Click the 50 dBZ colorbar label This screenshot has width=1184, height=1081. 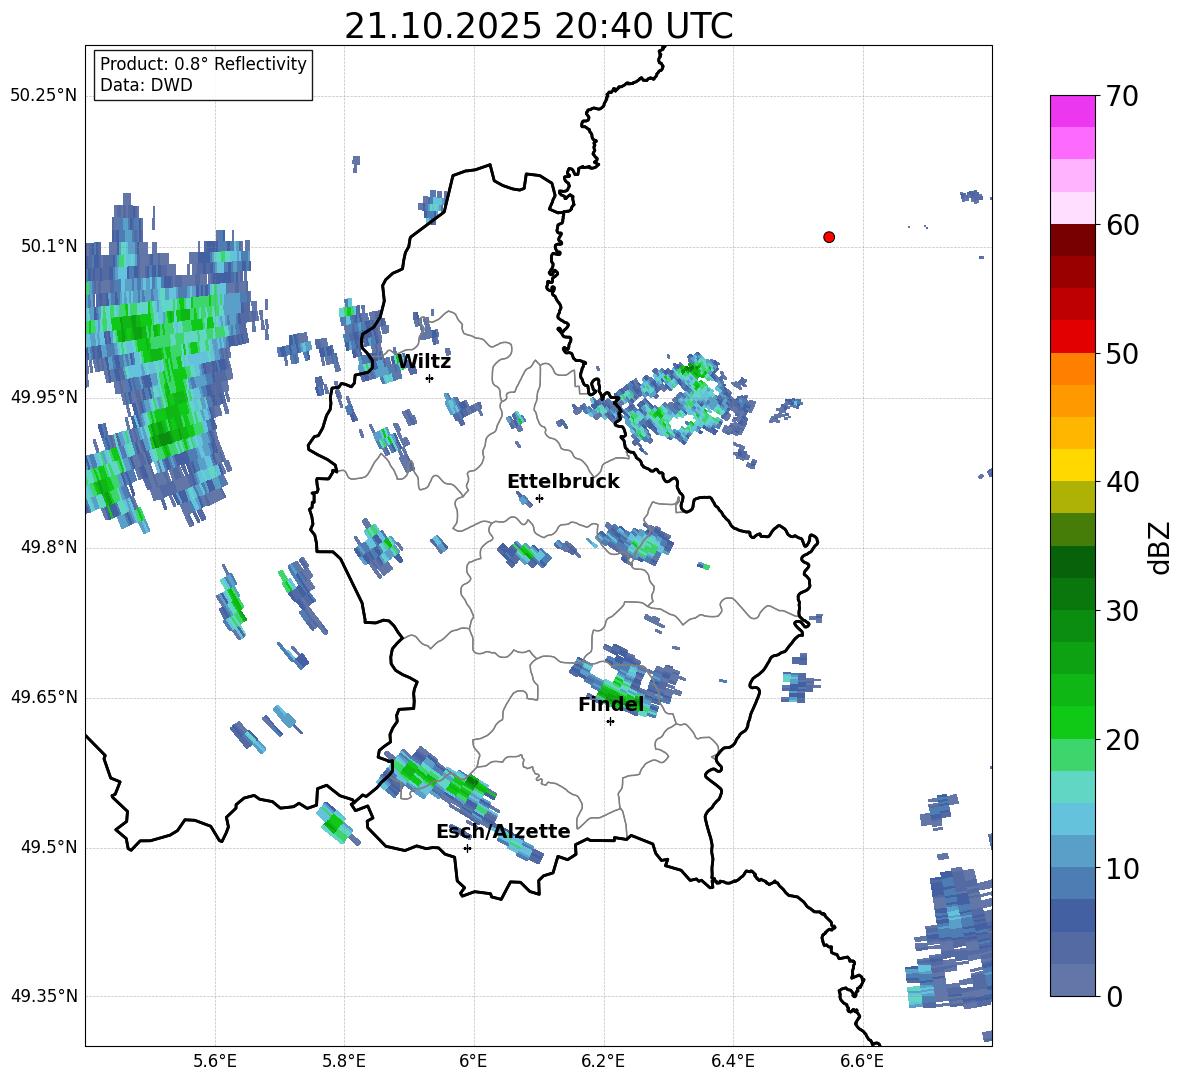coord(1122,353)
